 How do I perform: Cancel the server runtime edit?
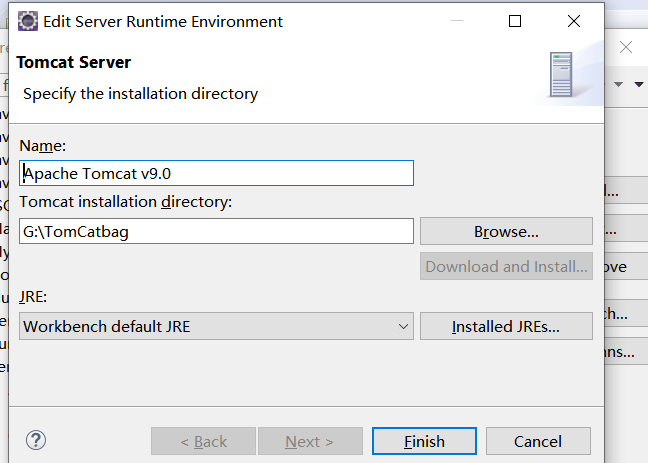pyautogui.click(x=538, y=441)
